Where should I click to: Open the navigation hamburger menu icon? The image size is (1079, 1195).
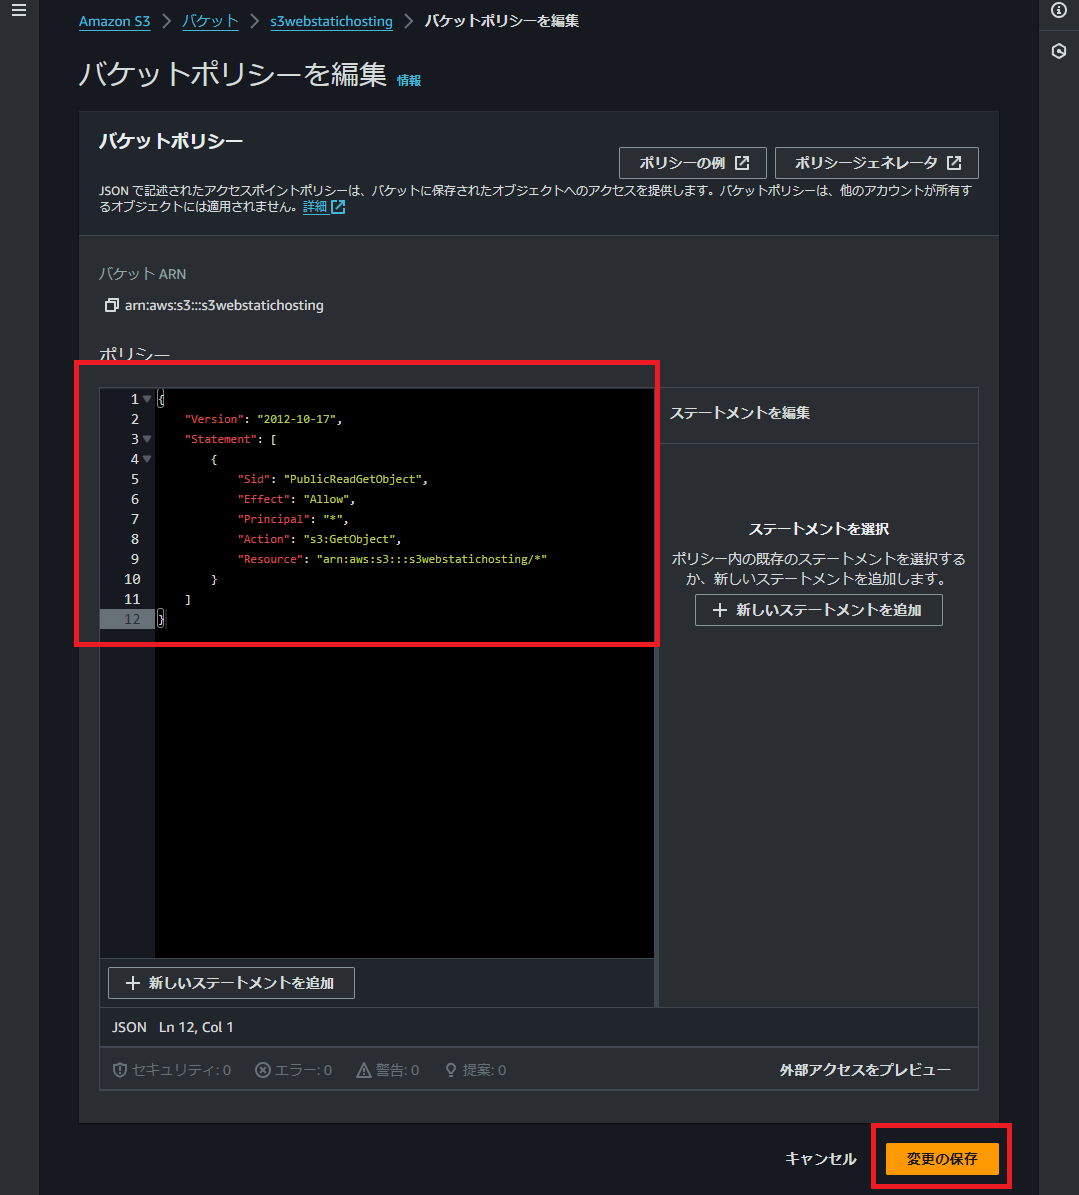click(x=18, y=12)
